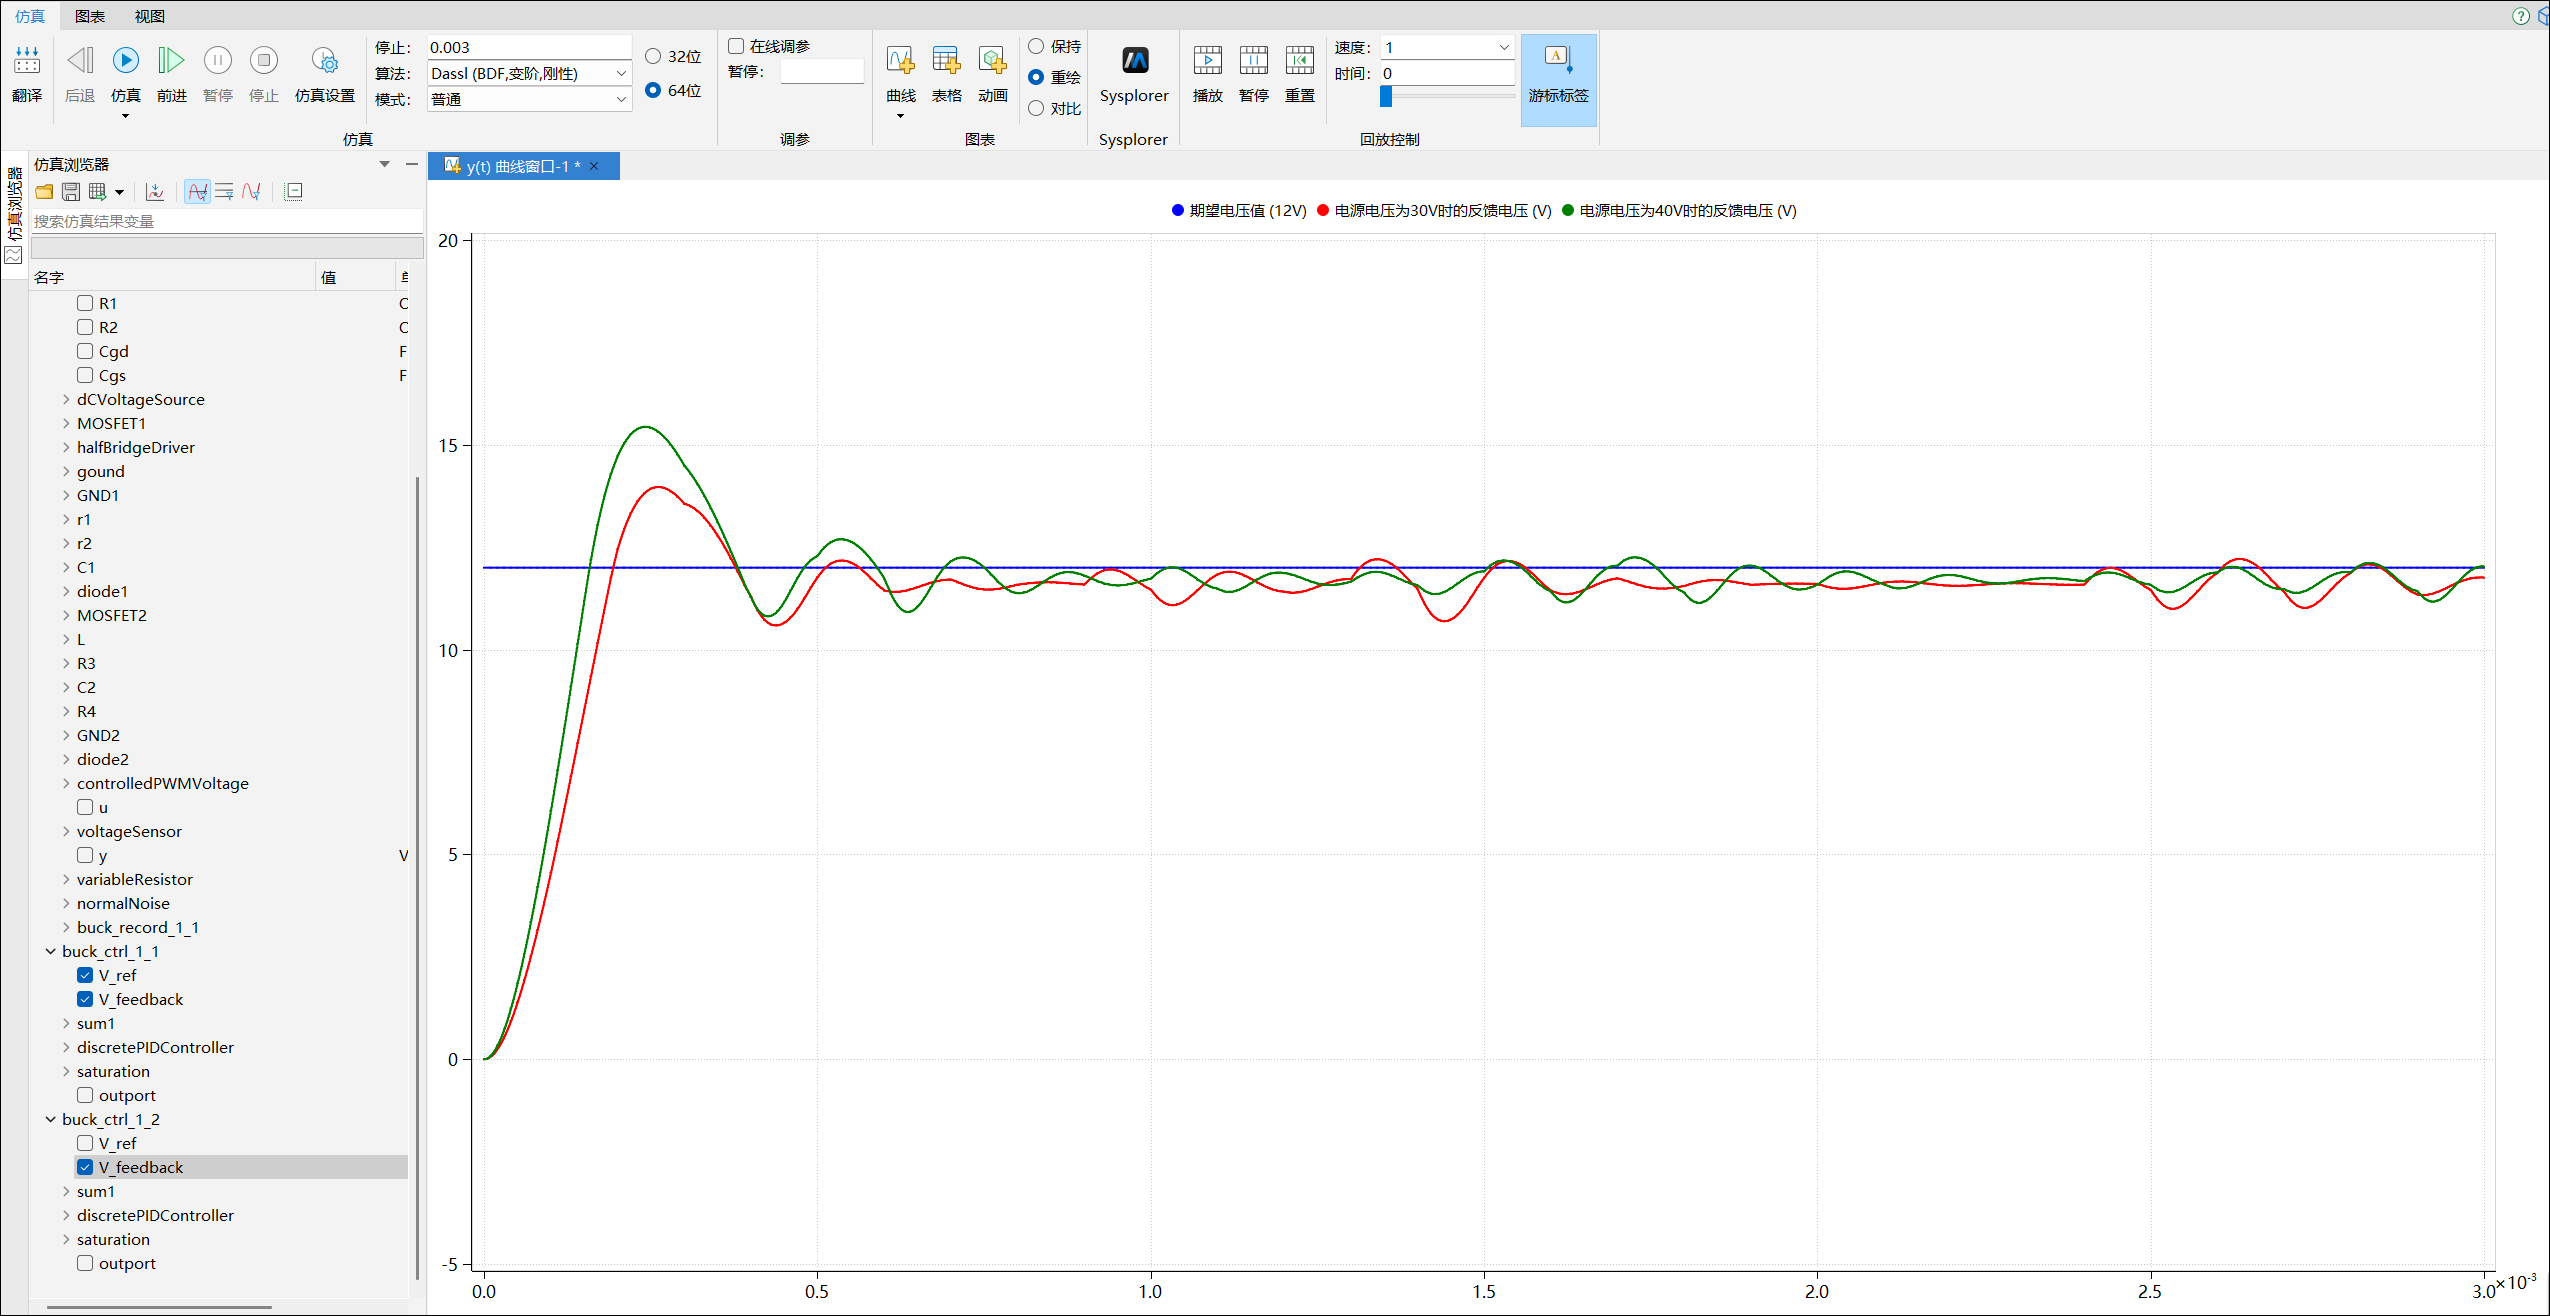2550x1316 pixels.
Task: Expand the discretePIDController tree node
Action: [66, 1047]
